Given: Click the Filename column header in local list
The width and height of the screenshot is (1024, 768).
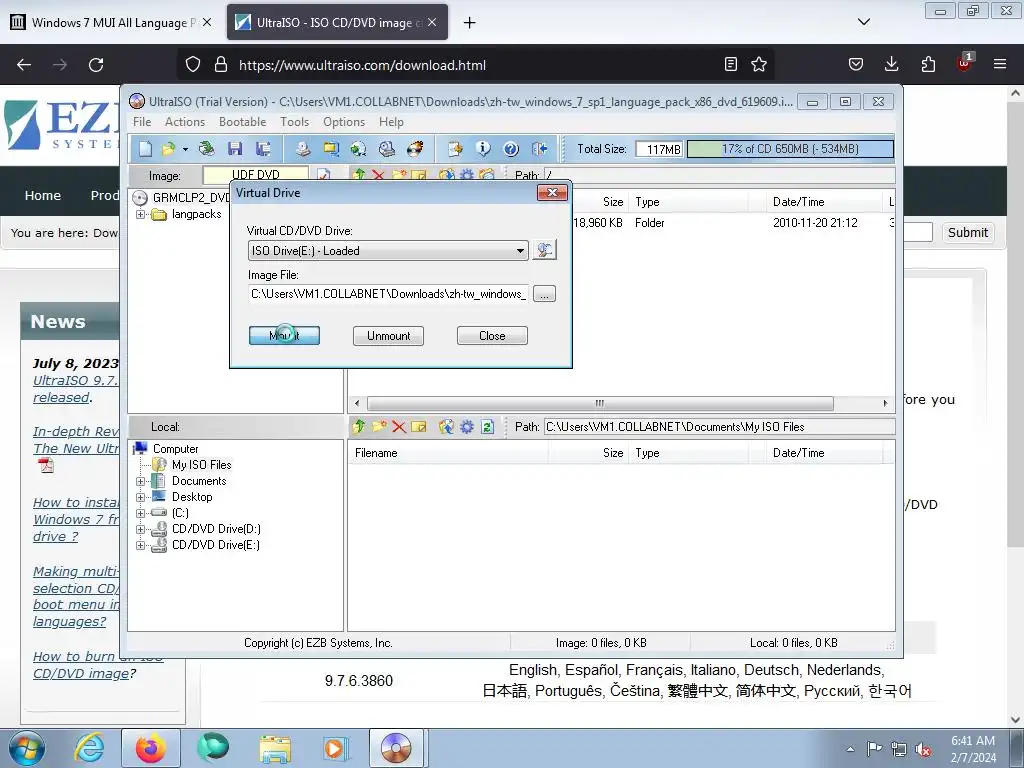Looking at the screenshot, I should pyautogui.click(x=449, y=453).
